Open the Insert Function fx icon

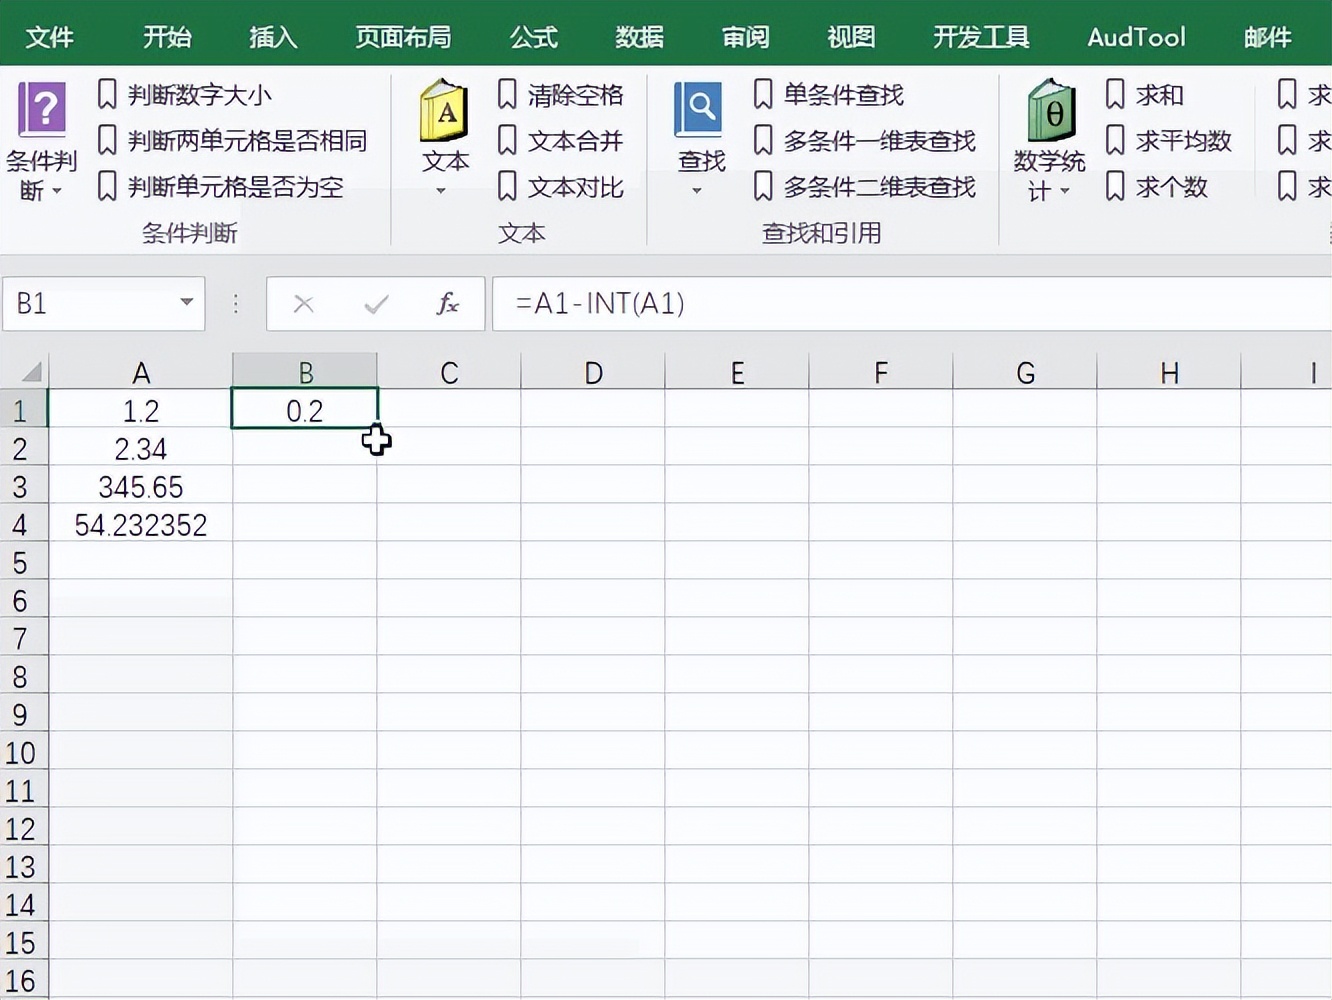446,304
